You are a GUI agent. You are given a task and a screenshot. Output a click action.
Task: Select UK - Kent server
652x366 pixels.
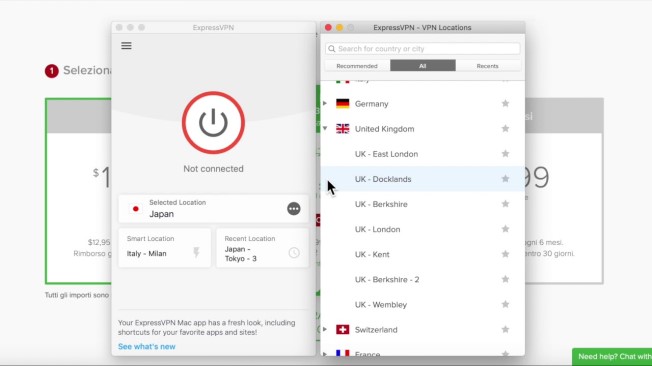422,254
